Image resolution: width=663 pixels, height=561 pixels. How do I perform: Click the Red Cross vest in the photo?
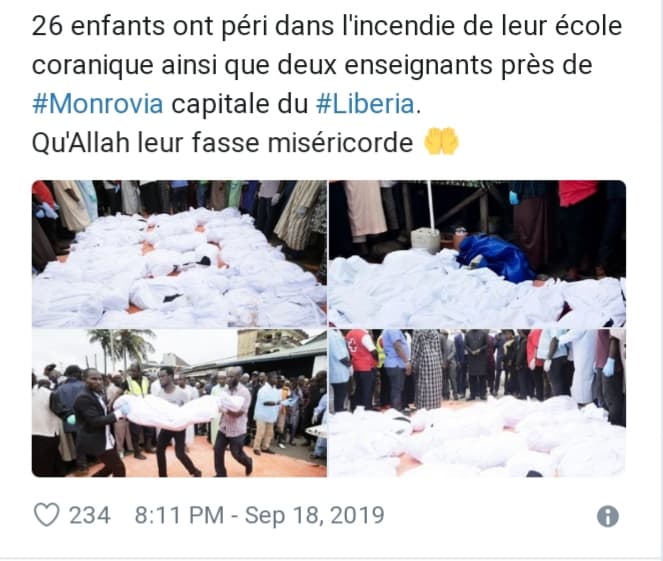pyautogui.click(x=362, y=351)
